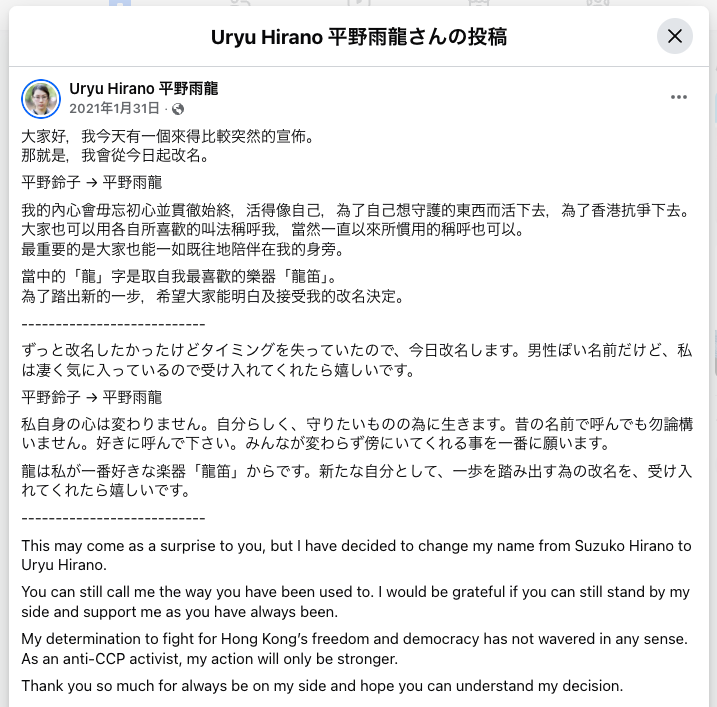Screen dimensions: 717x707
Task: Open Friends icon in top navigation bar
Action: [x=240, y=3]
